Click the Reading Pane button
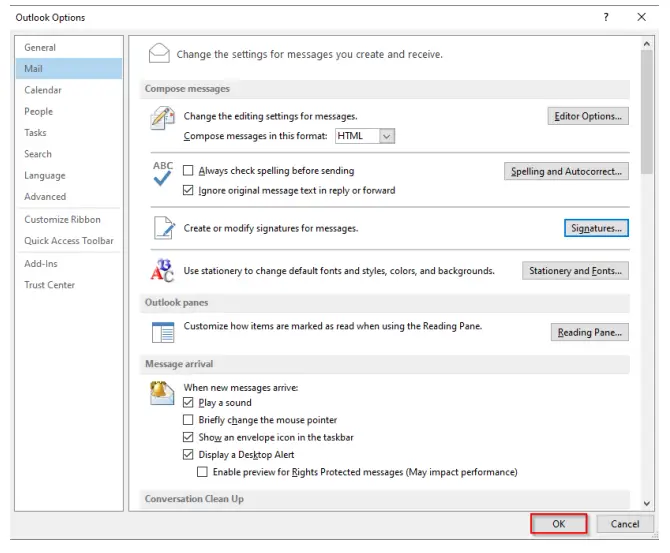The height and width of the screenshot is (553, 670). [x=589, y=332]
